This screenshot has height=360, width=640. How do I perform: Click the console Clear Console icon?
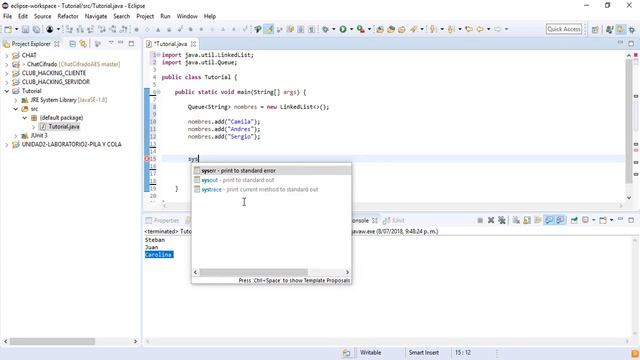tap(516, 220)
